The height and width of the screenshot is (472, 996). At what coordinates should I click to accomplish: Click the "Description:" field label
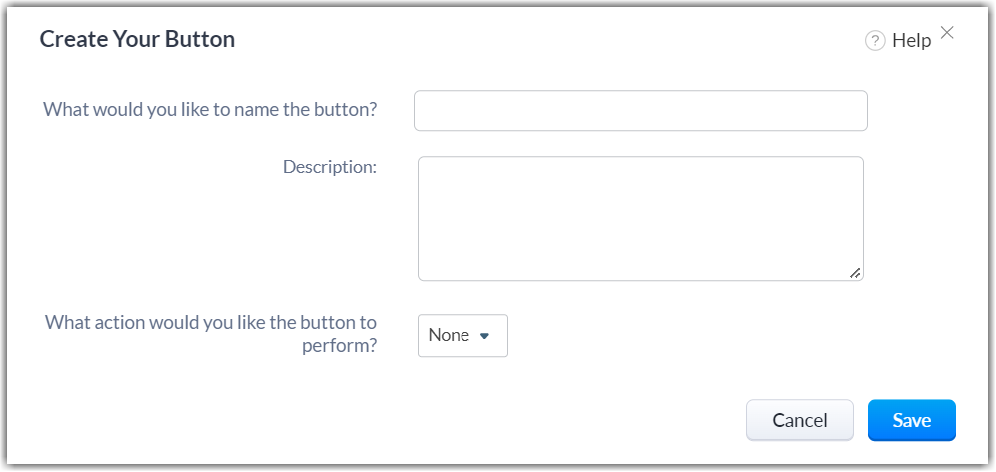click(x=329, y=166)
